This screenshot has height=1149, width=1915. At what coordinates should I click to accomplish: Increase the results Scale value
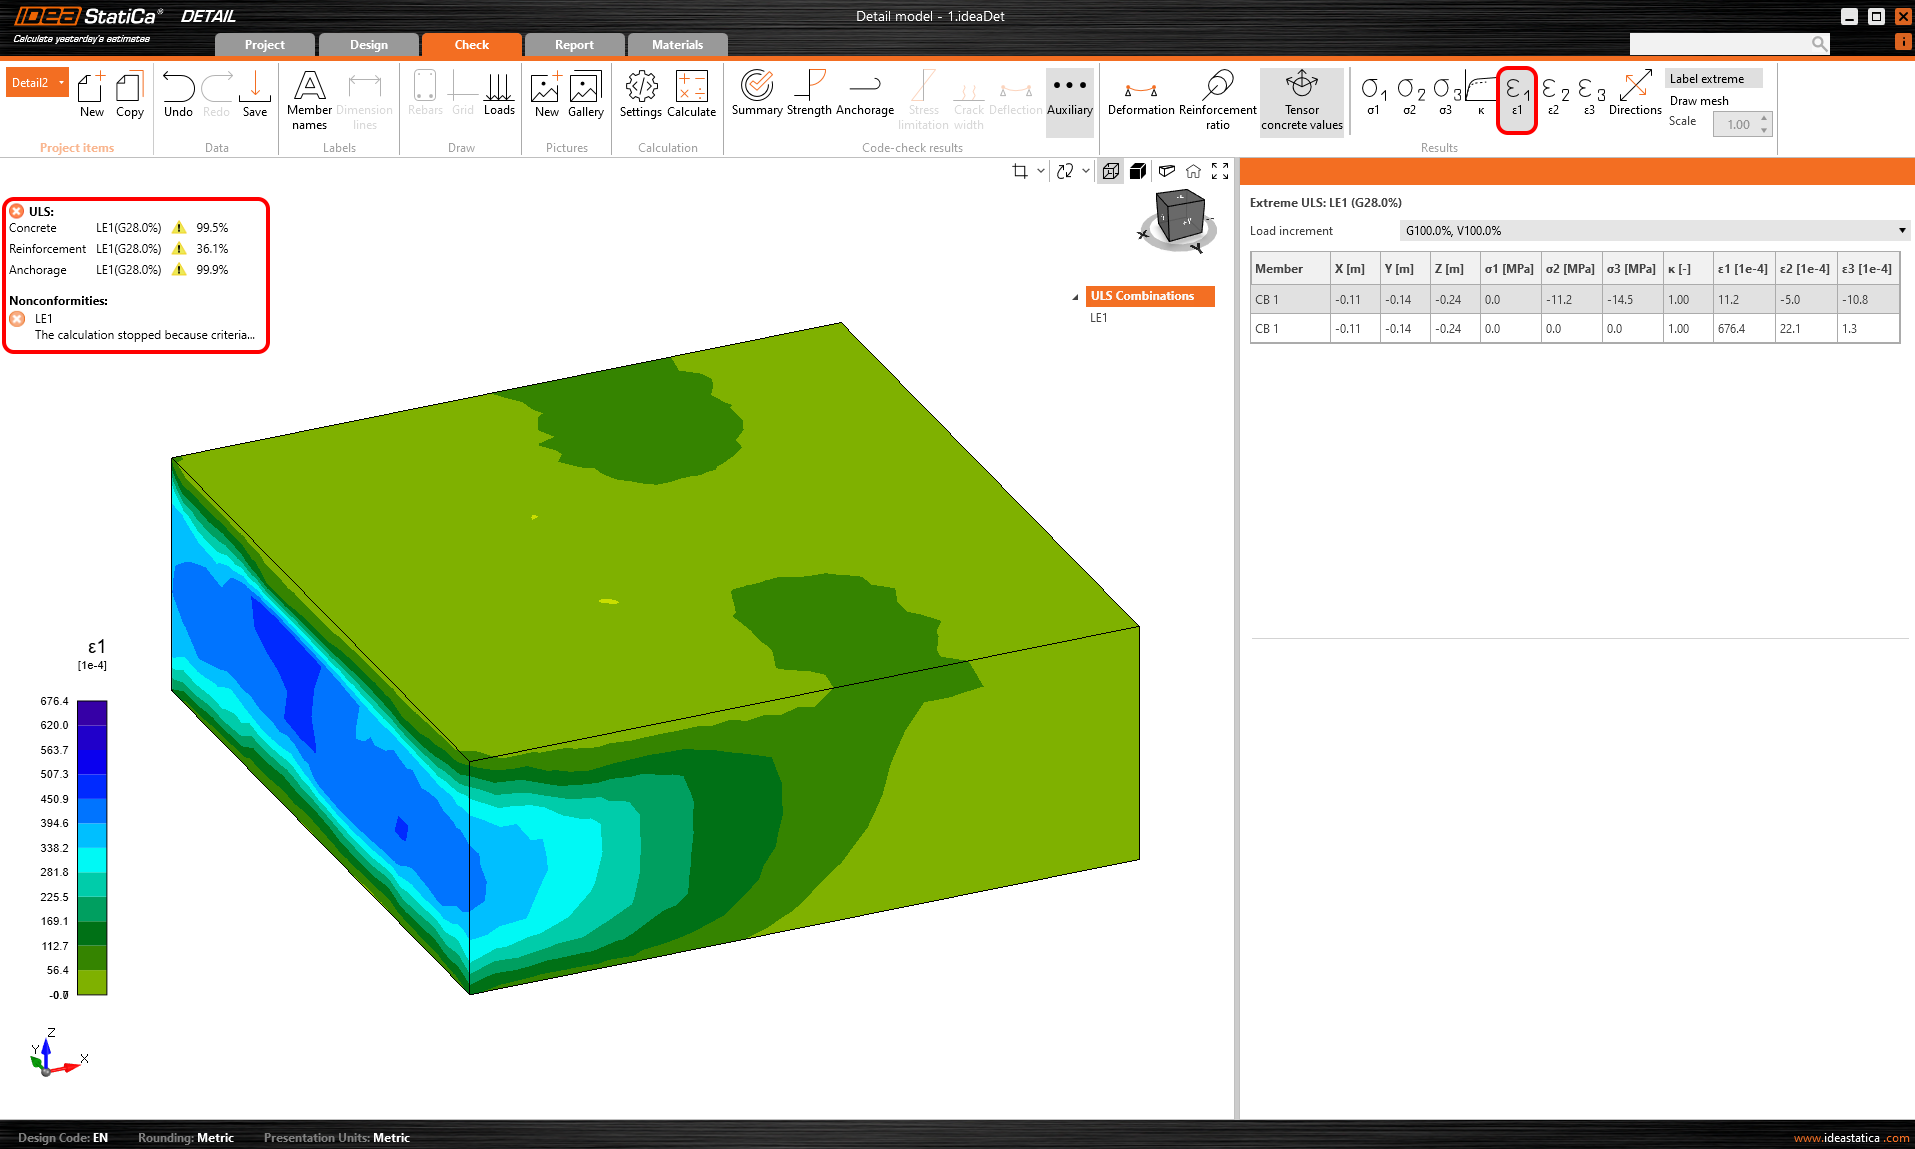pos(1764,119)
